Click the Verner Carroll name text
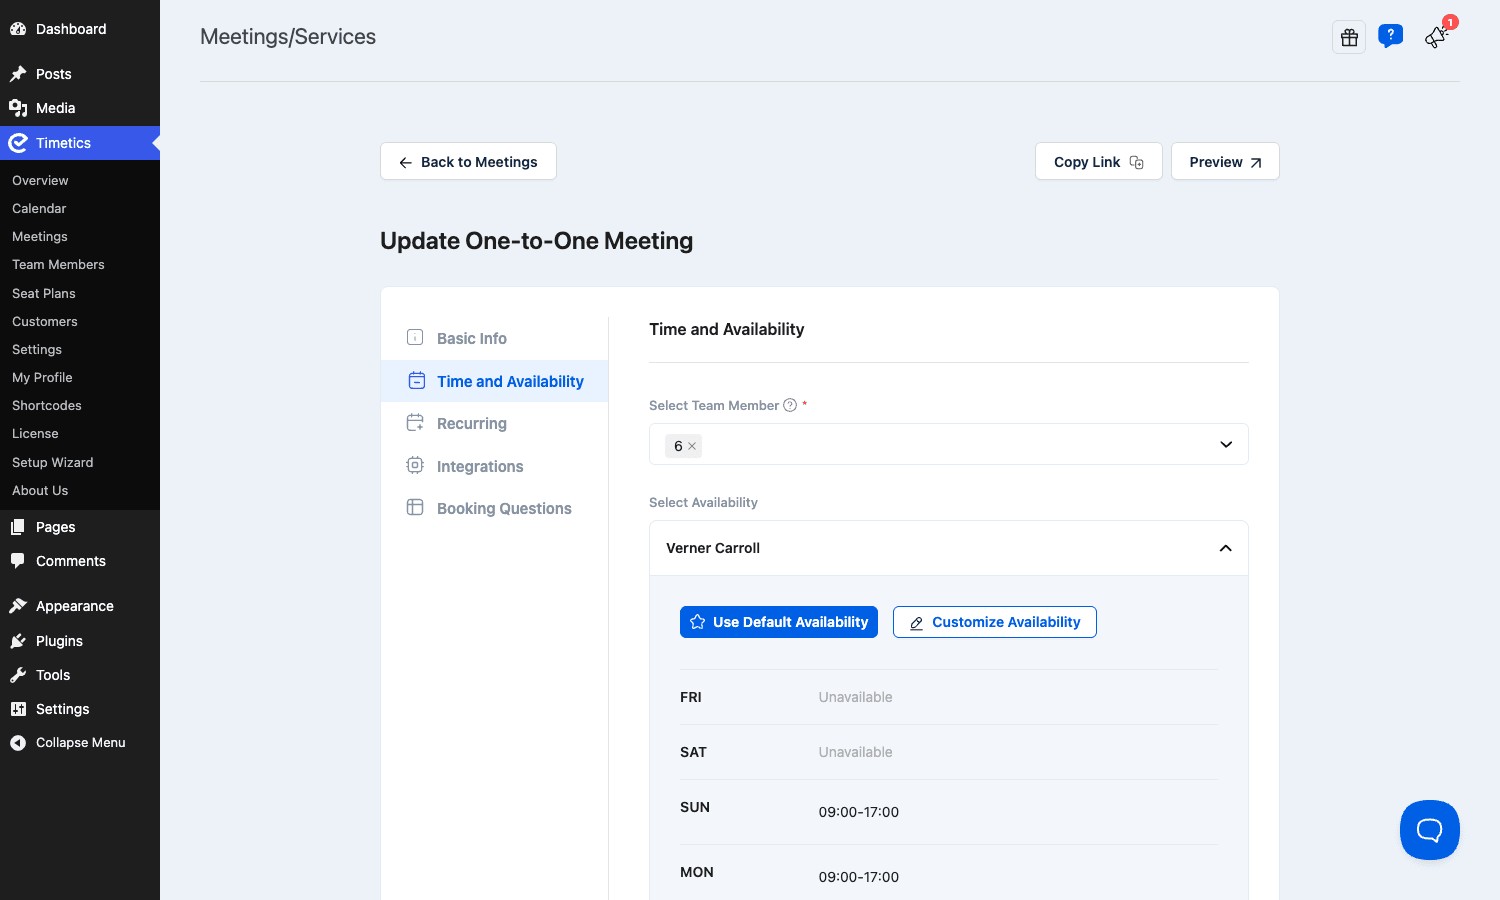Screen dimensions: 1500x900 (713, 548)
